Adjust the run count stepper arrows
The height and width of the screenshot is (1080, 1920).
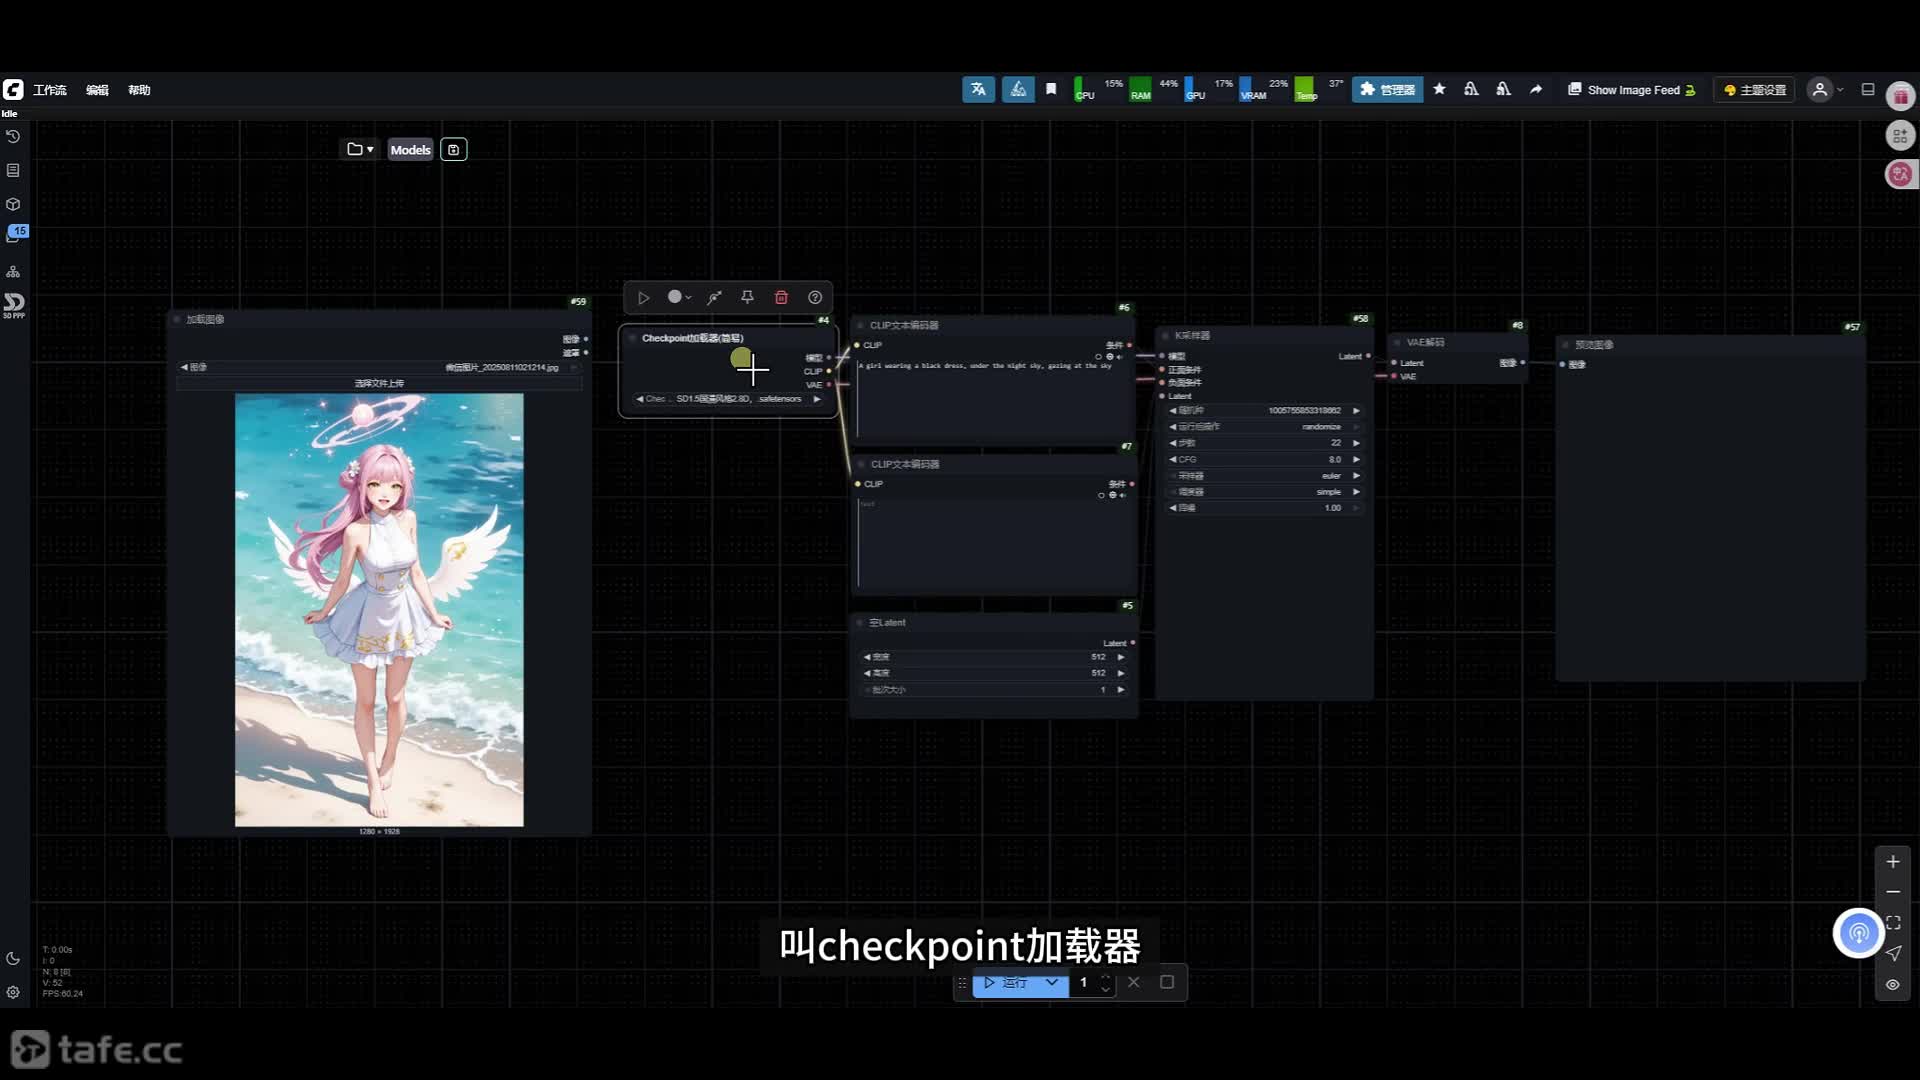[1106, 983]
